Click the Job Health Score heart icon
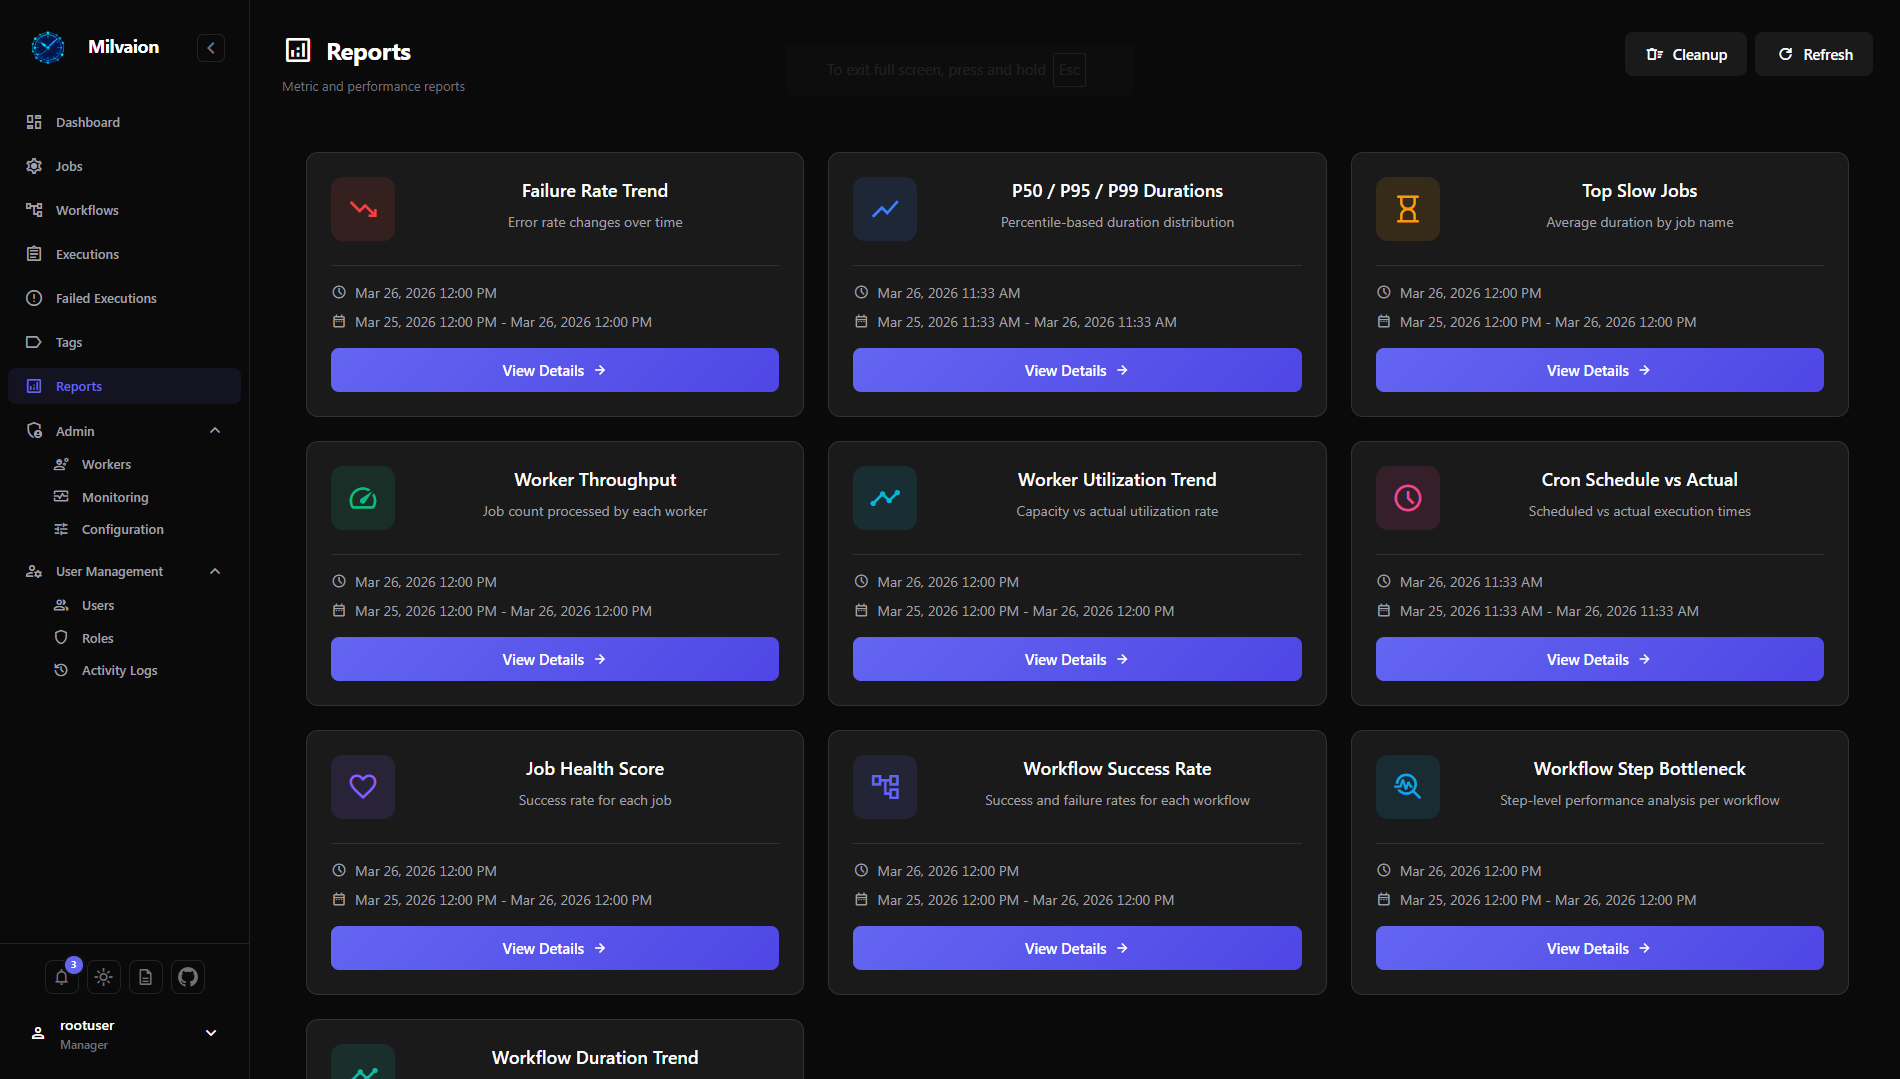Screen dimensions: 1900x1079 [x=362, y=787]
